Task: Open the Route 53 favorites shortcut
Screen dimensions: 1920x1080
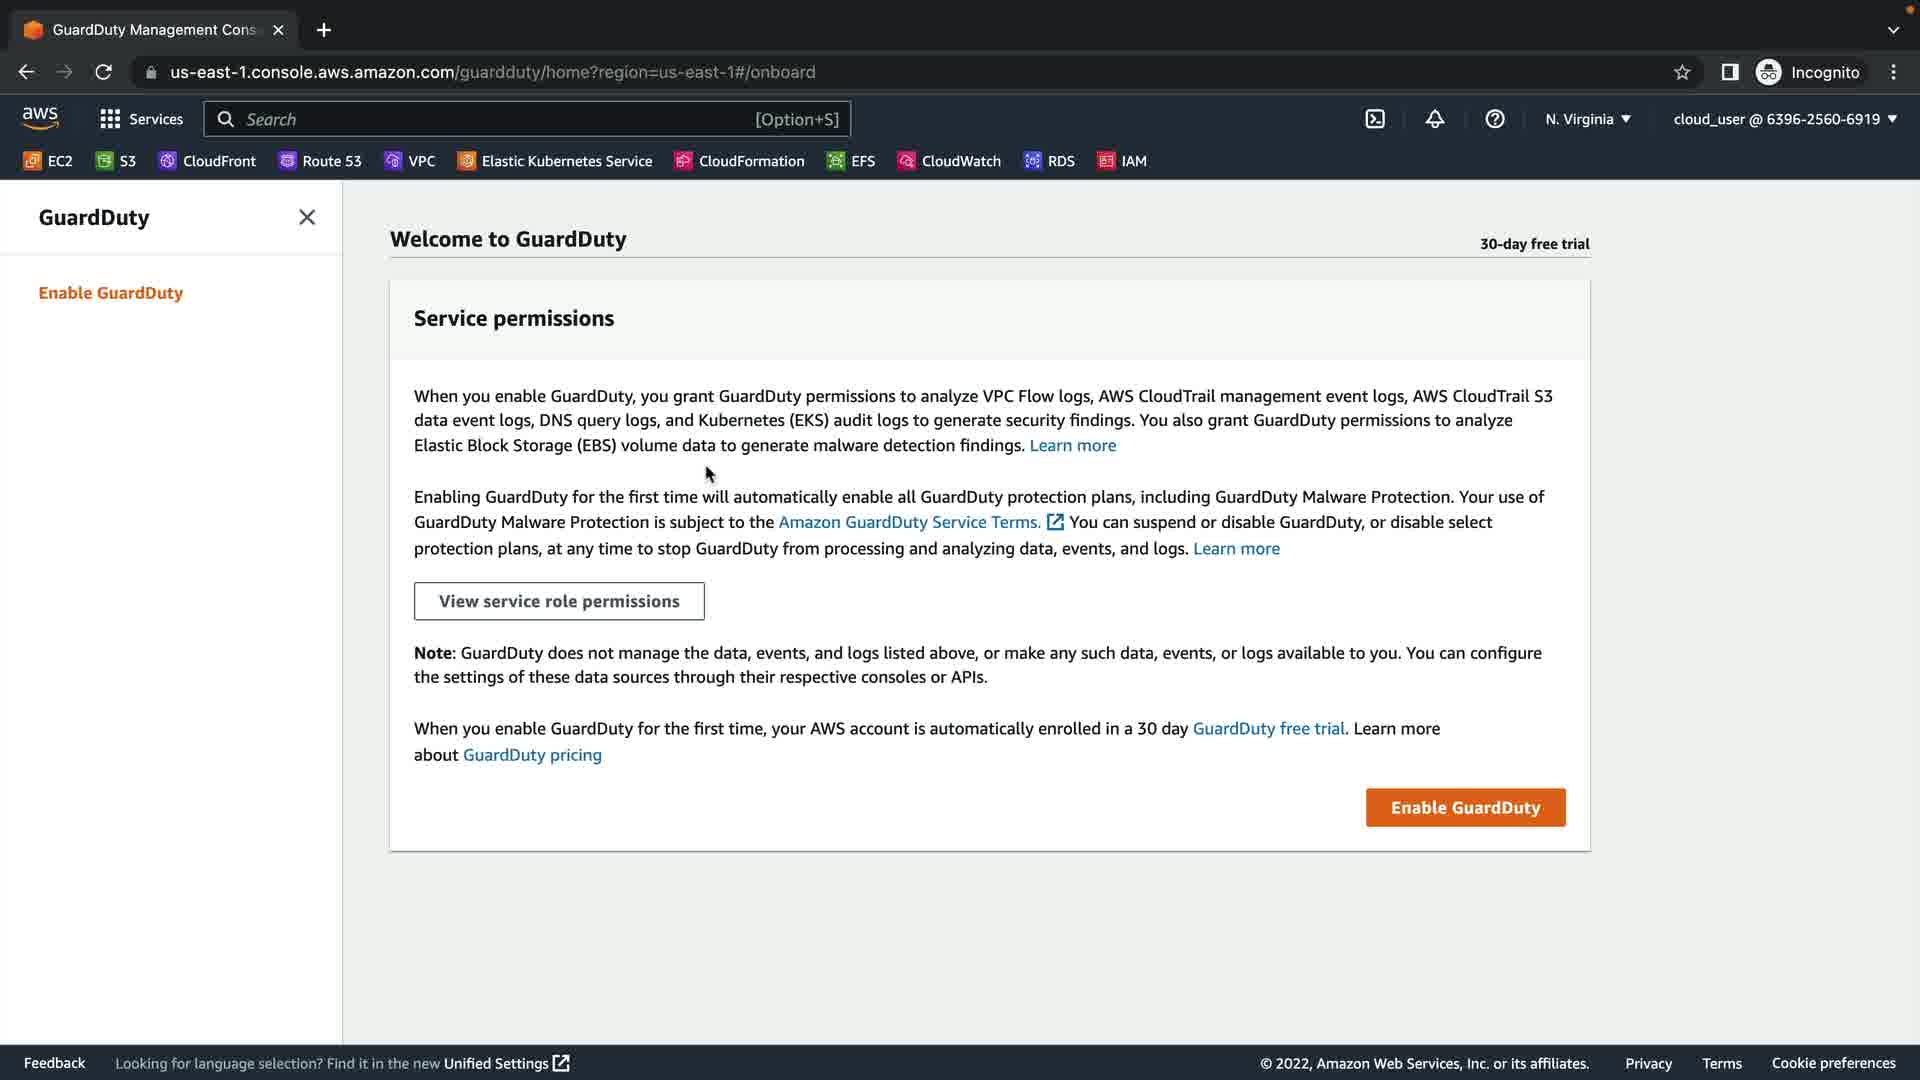Action: pos(320,161)
